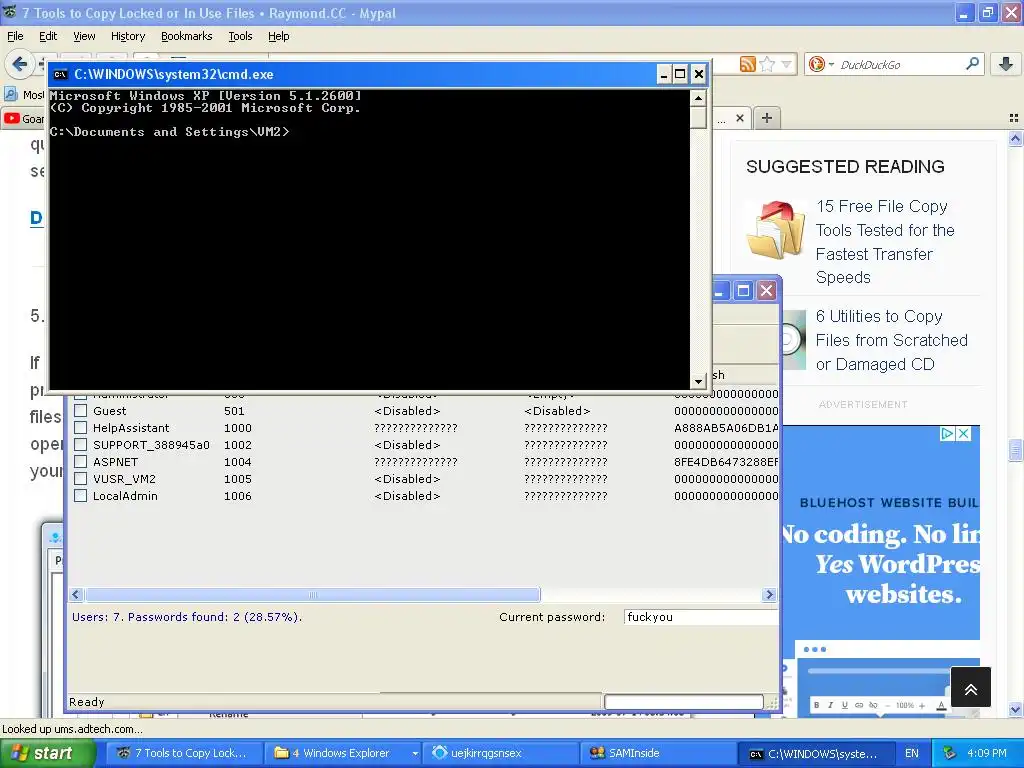Select the RID value 1004

(x=237, y=462)
